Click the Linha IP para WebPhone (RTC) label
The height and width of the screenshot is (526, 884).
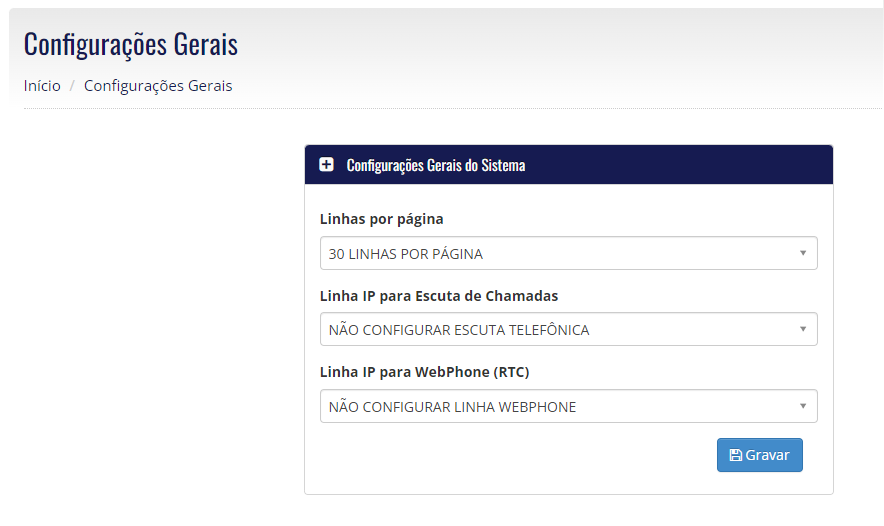pyautogui.click(x=425, y=372)
